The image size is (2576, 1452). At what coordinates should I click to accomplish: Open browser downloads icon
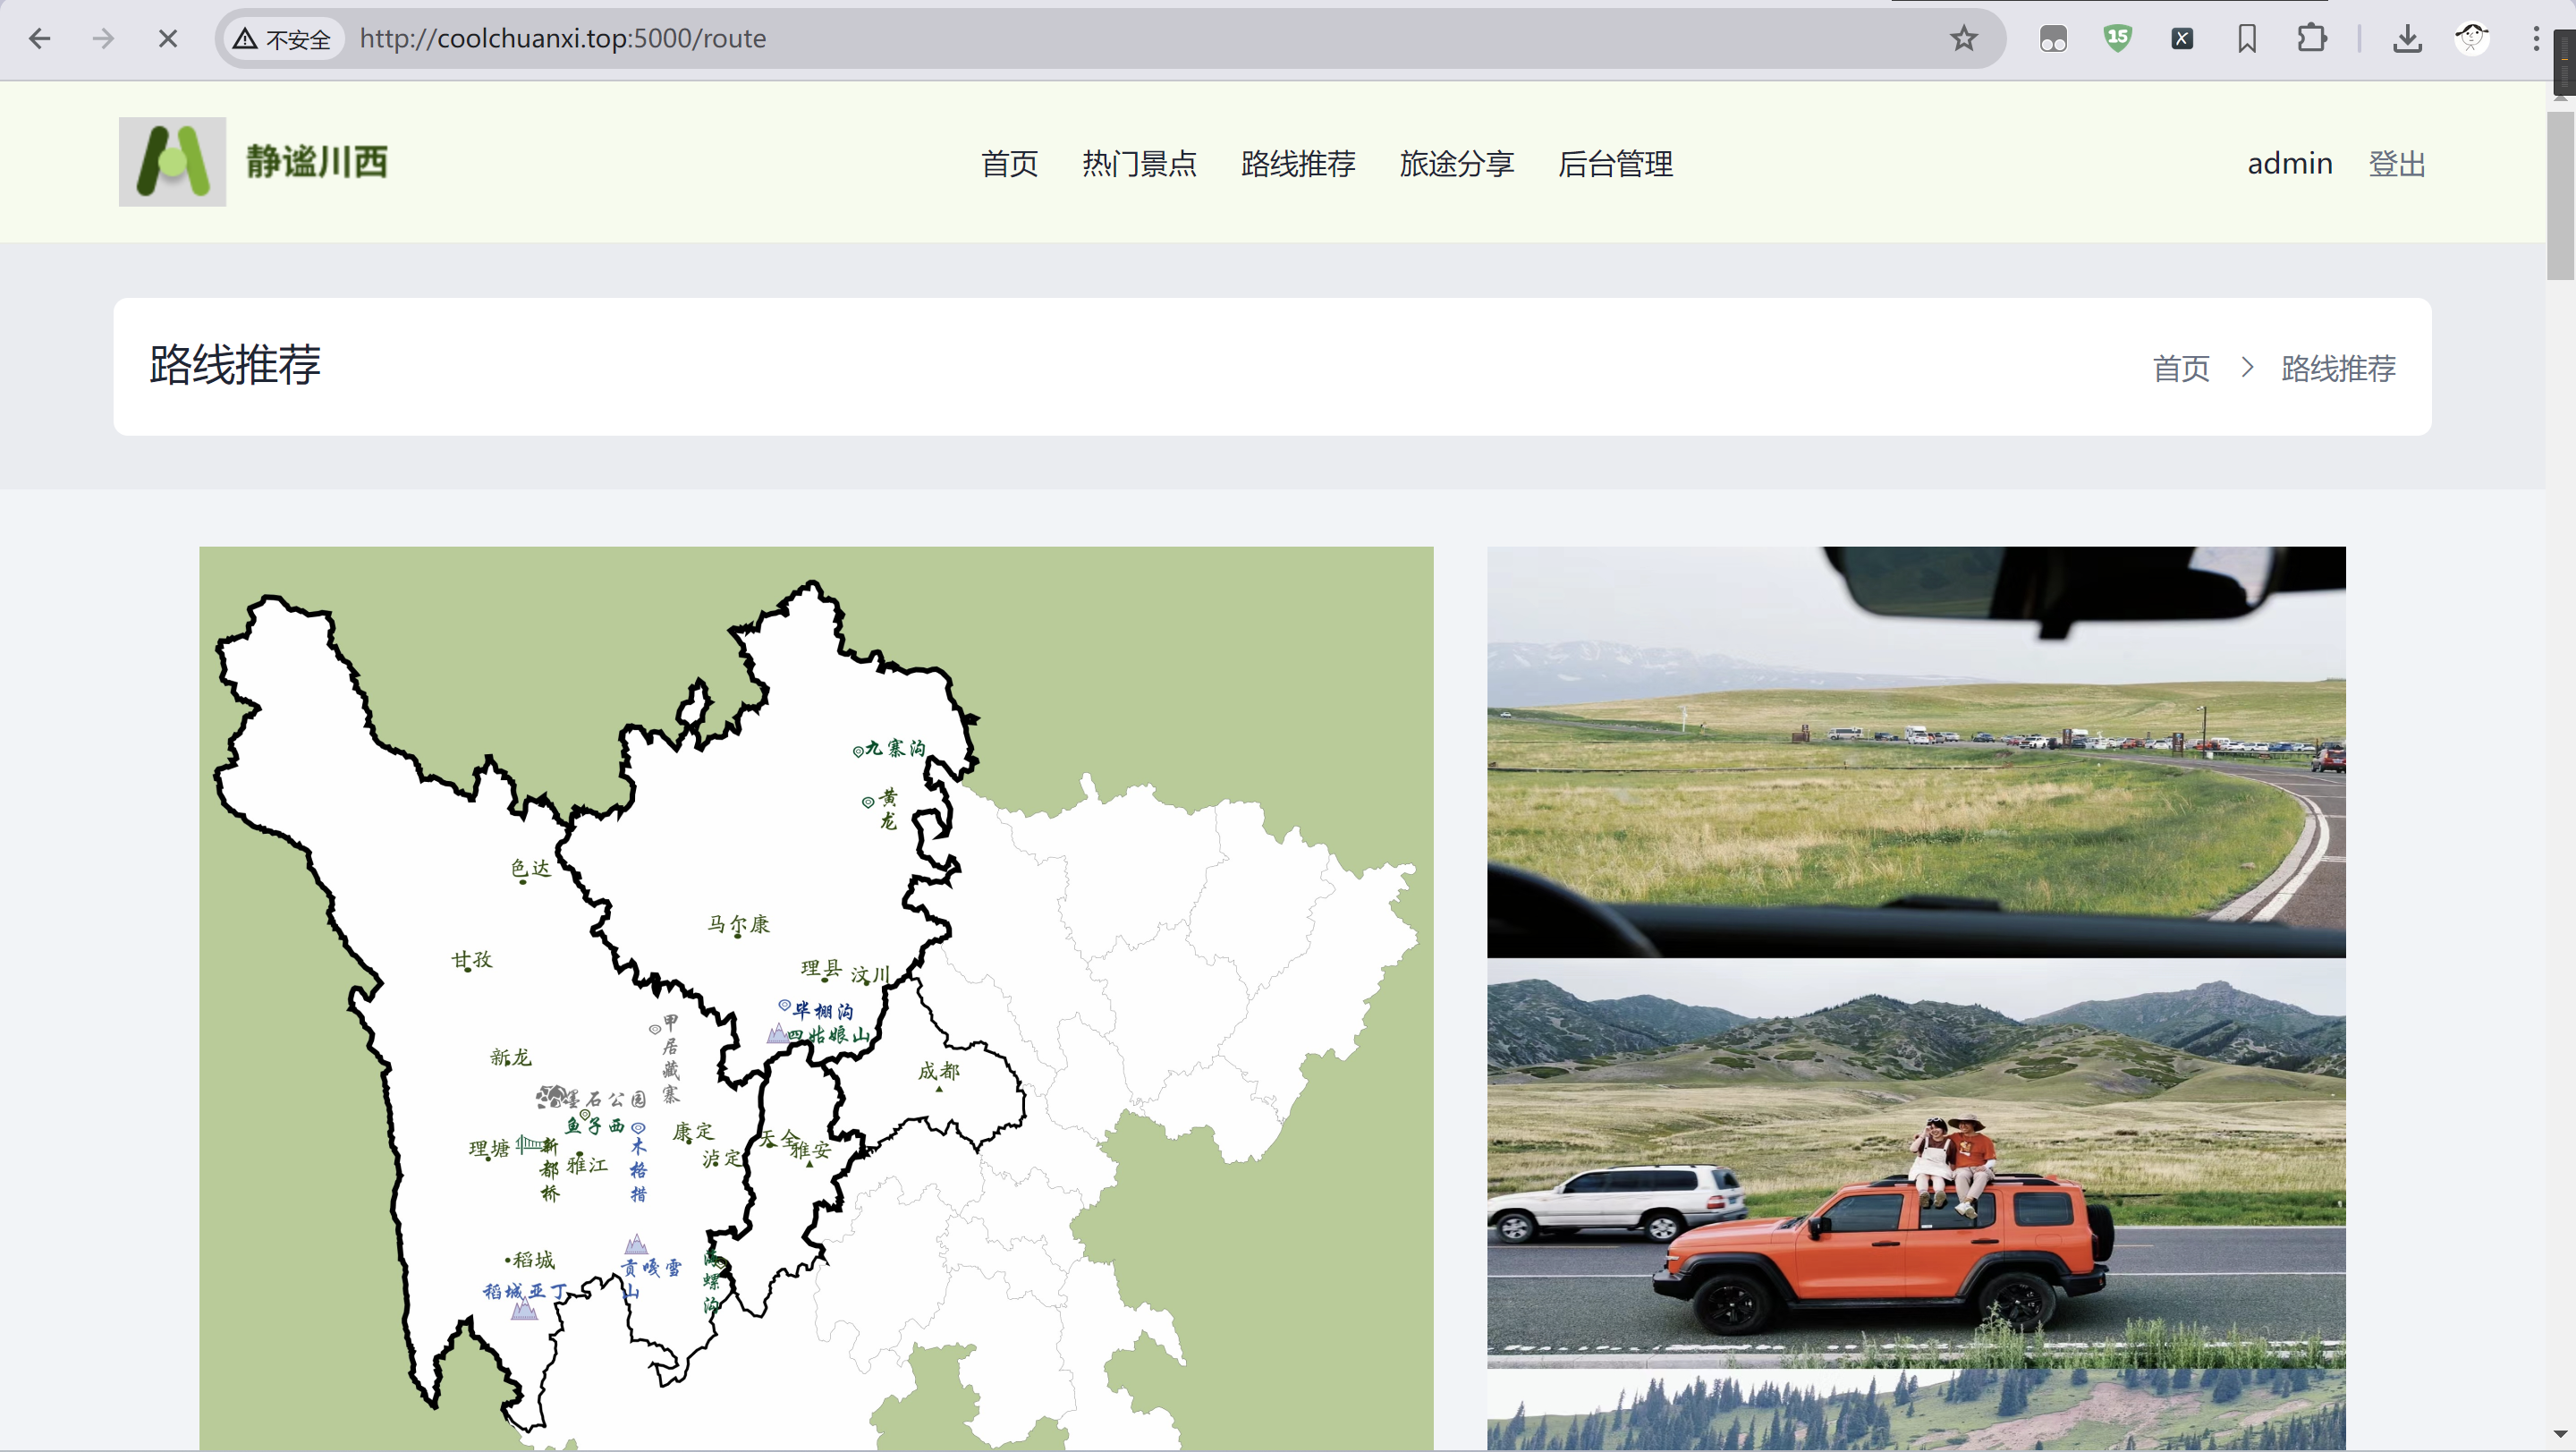[x=2407, y=39]
